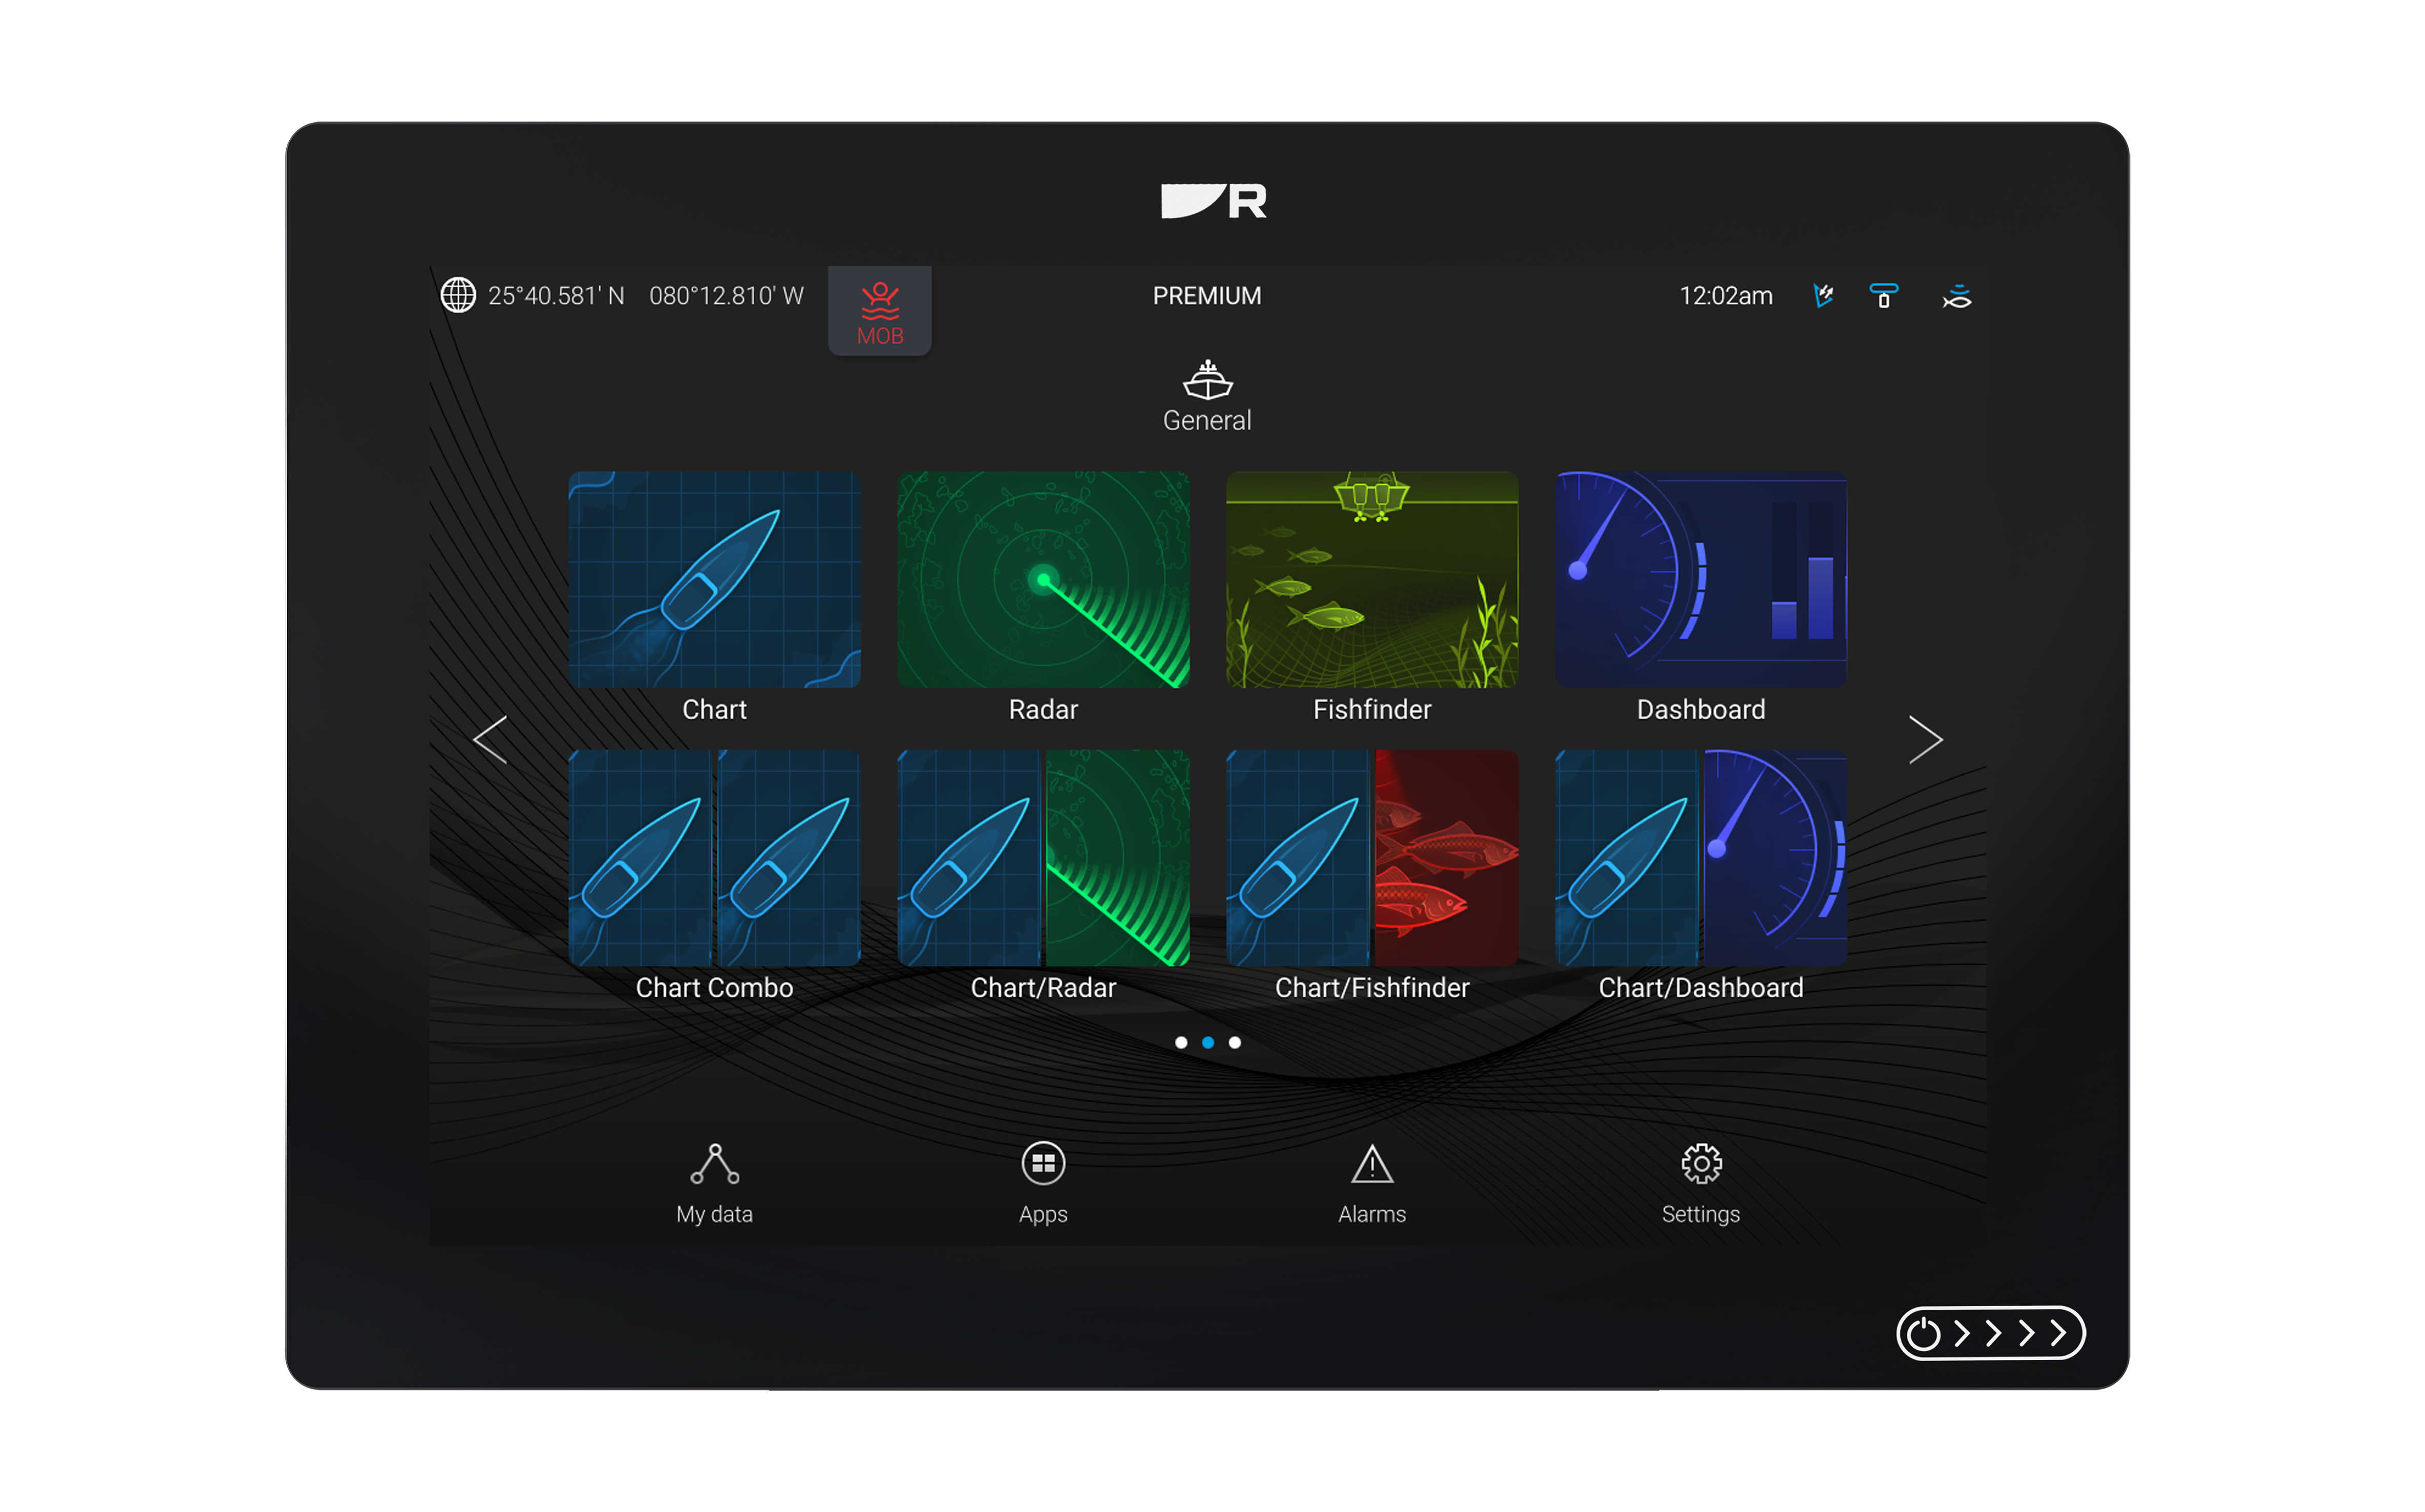Viewport: 2425px width, 1512px height.
Task: Open the Chart/Dashboard split page
Action: (x=1701, y=858)
